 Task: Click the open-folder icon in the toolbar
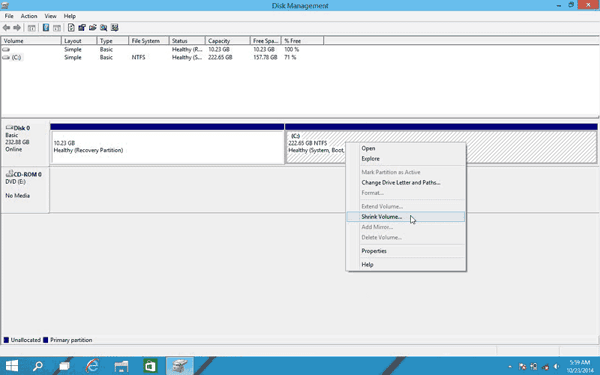pos(93,28)
